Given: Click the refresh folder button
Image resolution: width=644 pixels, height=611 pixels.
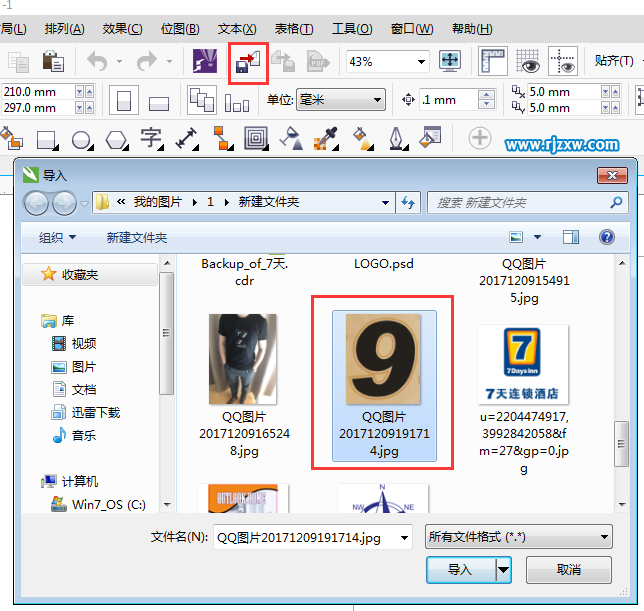Looking at the screenshot, I should (x=408, y=202).
